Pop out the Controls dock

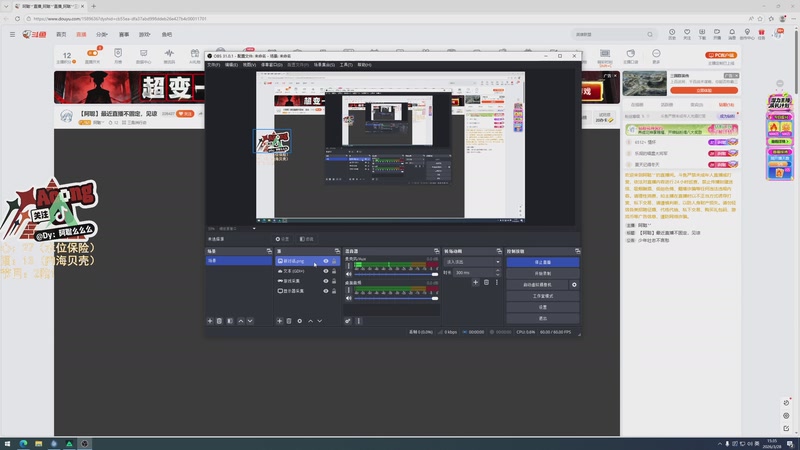click(x=577, y=251)
